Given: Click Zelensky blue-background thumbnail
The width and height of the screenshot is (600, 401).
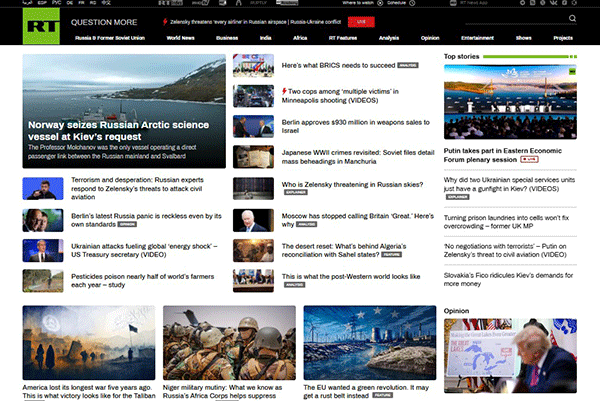Looking at the screenshot, I should click(43, 188).
